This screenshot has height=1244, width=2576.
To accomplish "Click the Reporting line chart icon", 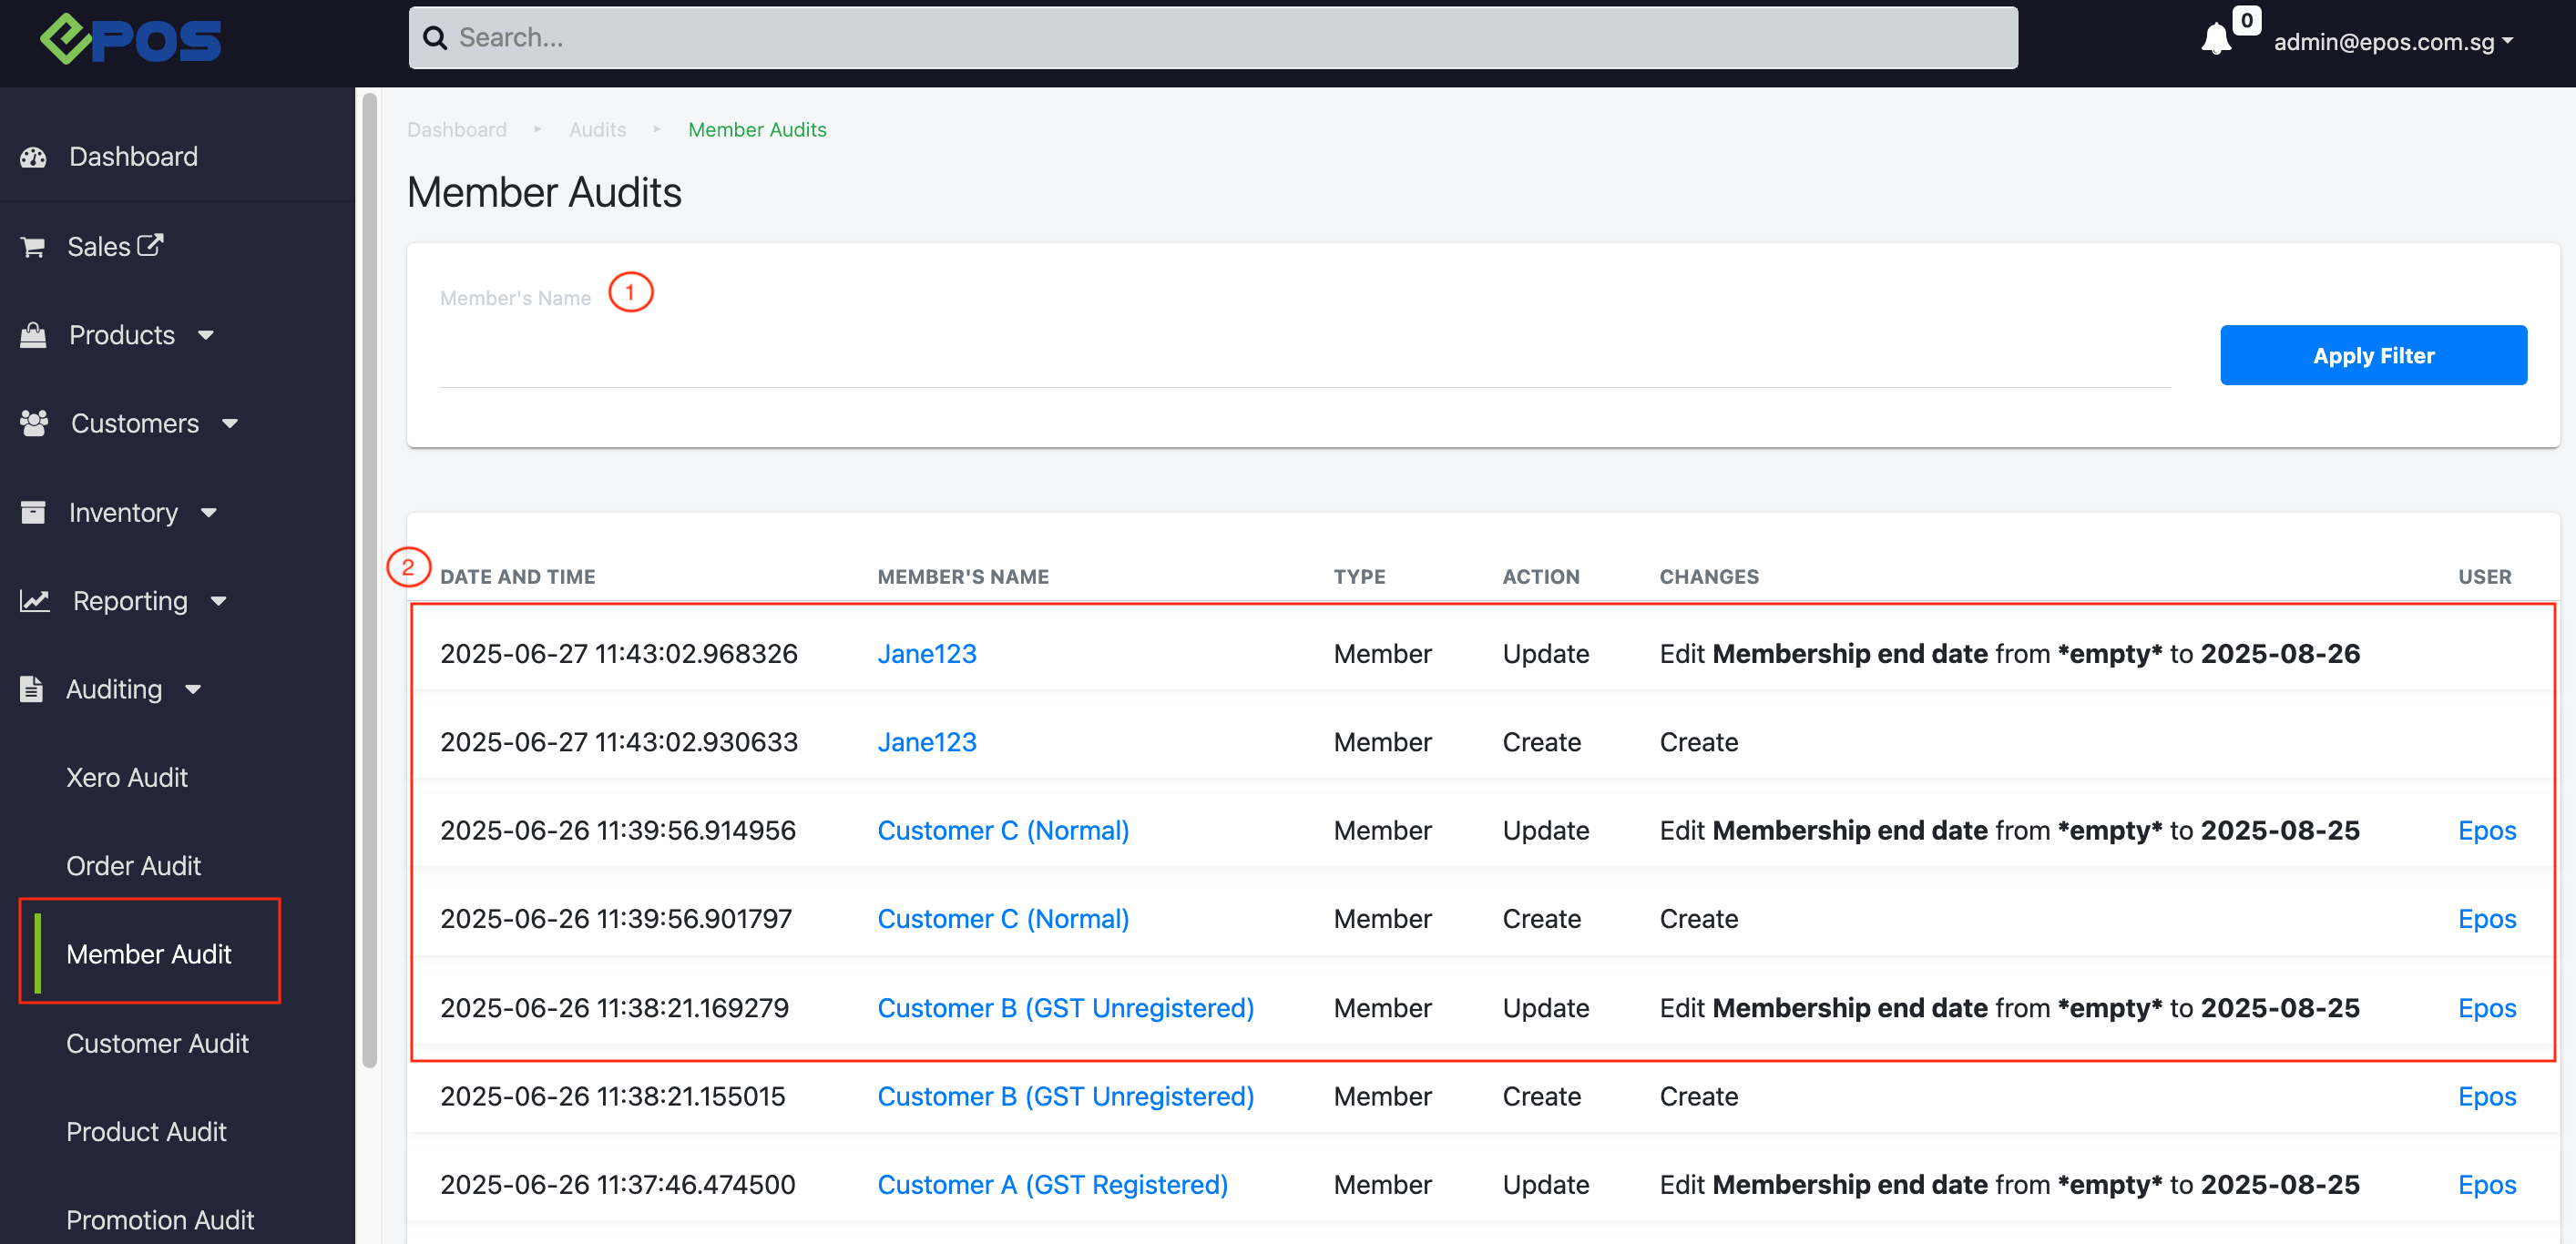I will point(35,601).
